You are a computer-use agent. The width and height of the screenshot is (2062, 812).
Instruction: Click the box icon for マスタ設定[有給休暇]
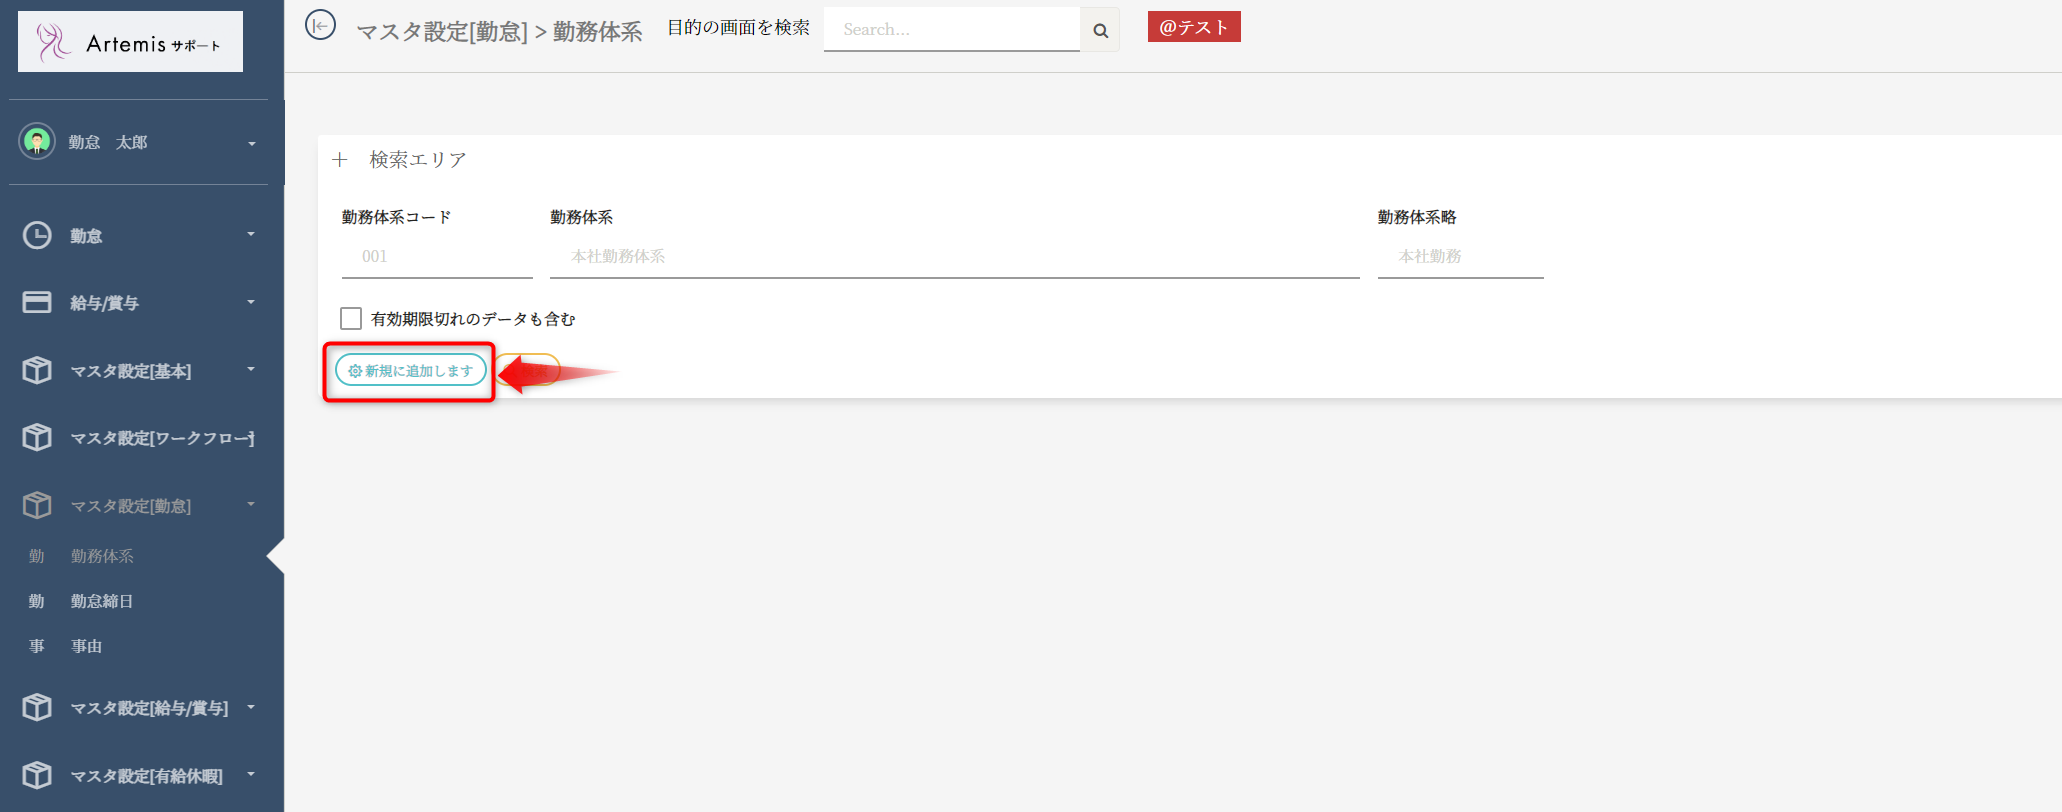37,775
